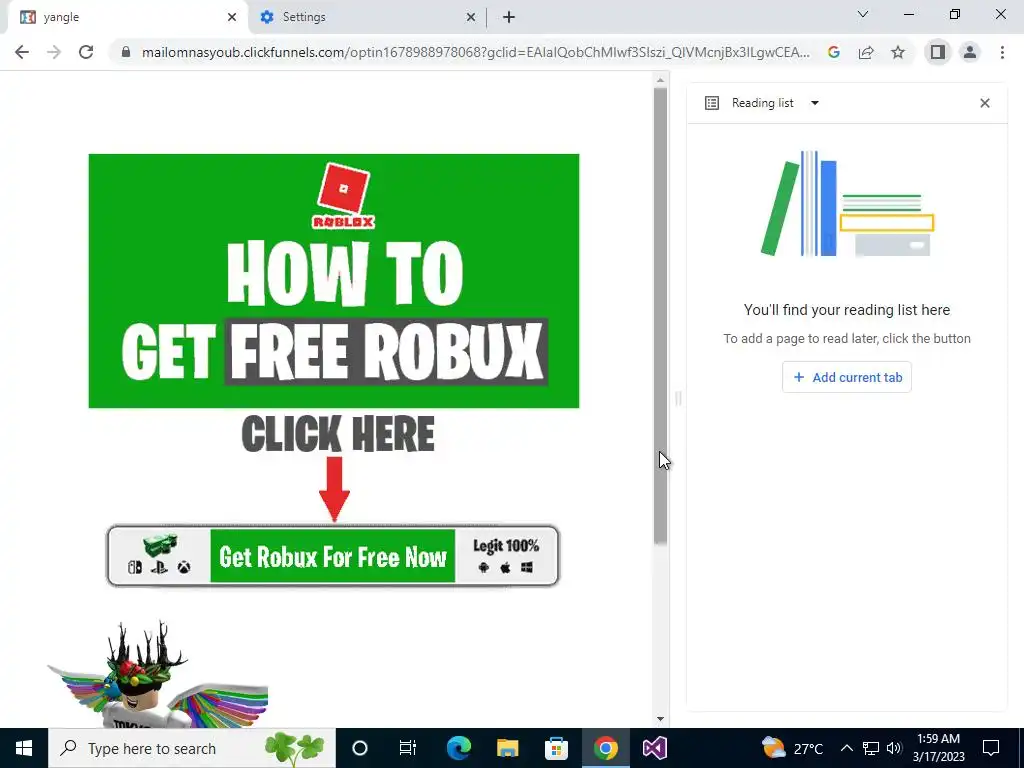1024x768 pixels.
Task: Close the Reading list side panel
Action: click(x=985, y=103)
